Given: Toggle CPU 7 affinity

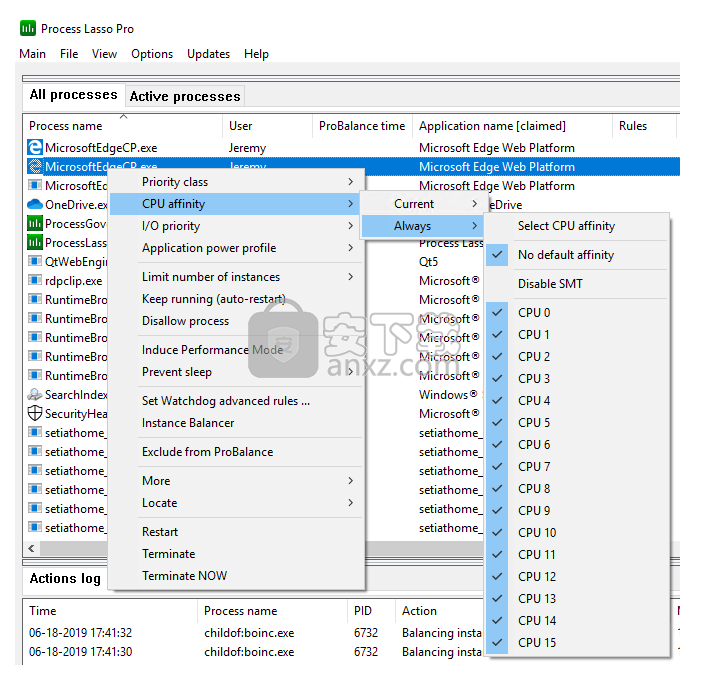Looking at the screenshot, I should pyautogui.click(x=577, y=466).
